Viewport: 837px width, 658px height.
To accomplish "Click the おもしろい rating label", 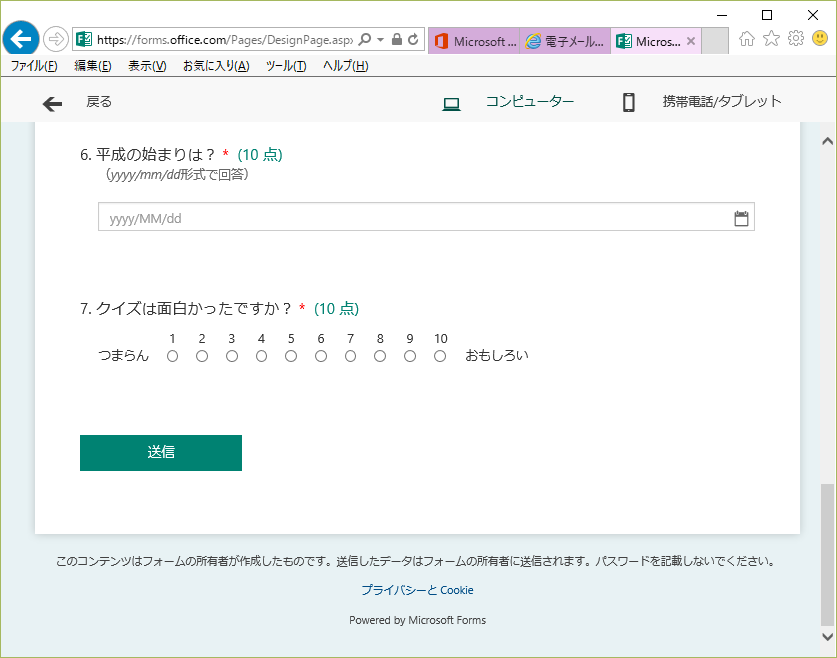I will pyautogui.click(x=497, y=355).
